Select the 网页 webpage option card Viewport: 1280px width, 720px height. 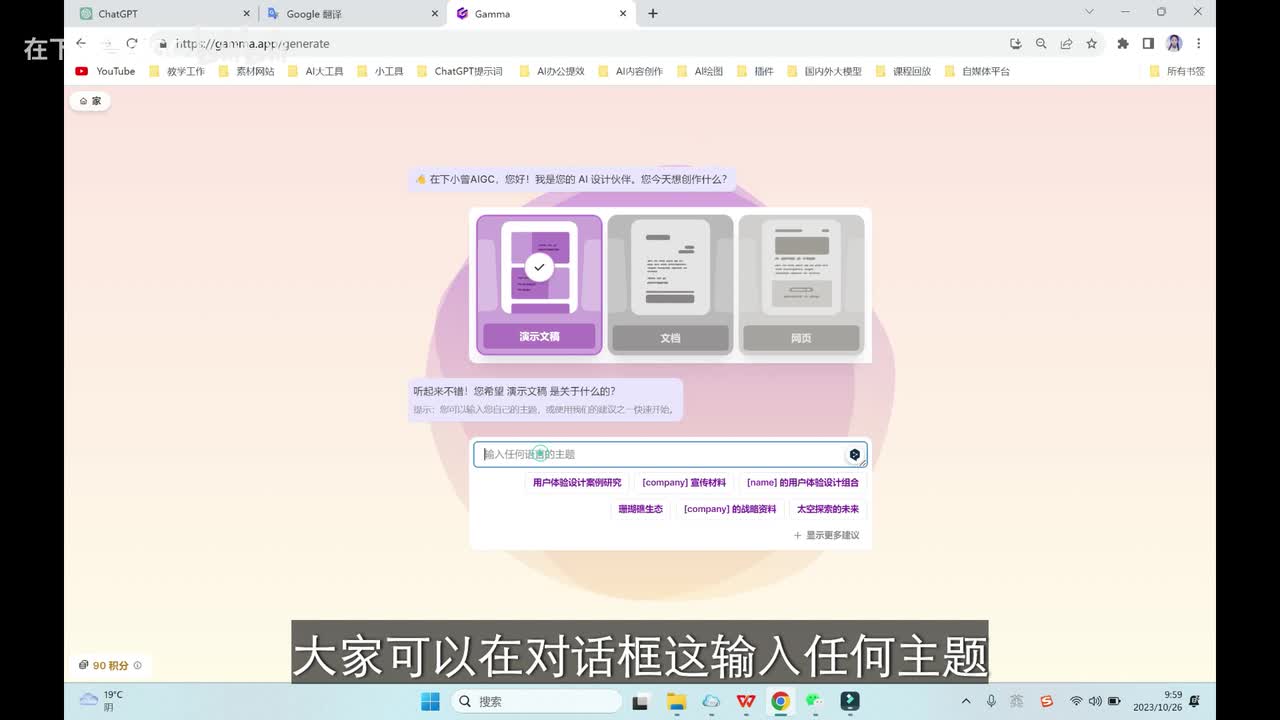pos(801,285)
